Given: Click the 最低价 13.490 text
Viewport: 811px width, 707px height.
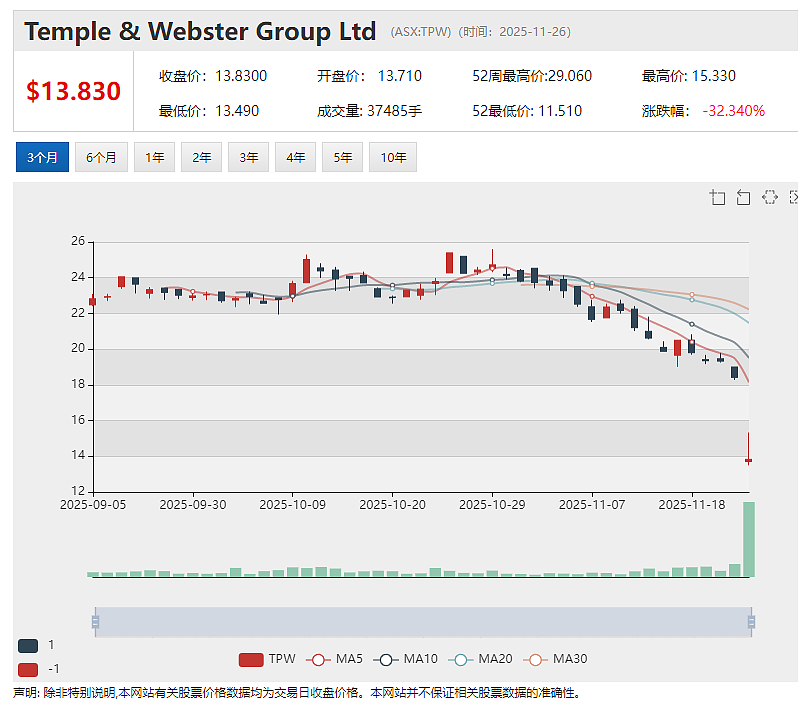Looking at the screenshot, I should click(209, 111).
